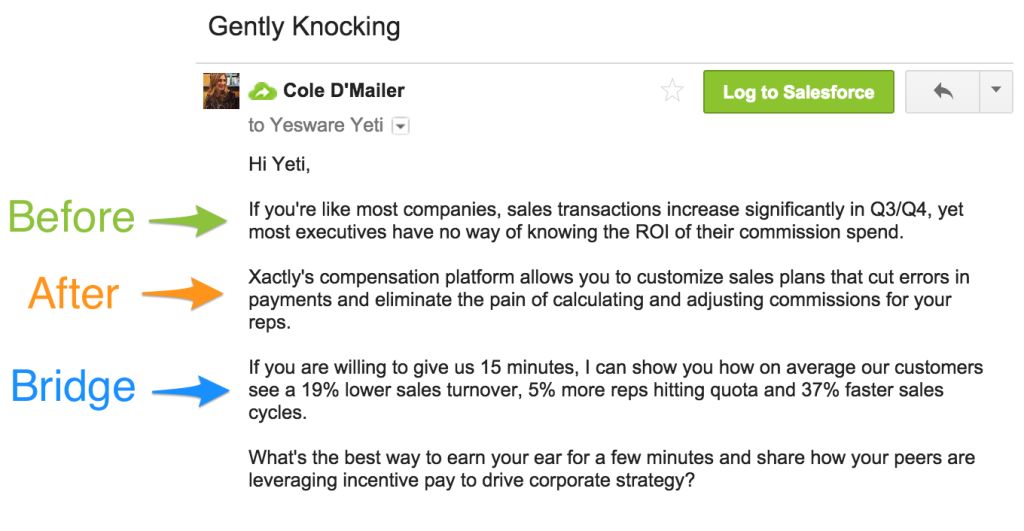Select the Gently Knocking subject line

point(304,27)
